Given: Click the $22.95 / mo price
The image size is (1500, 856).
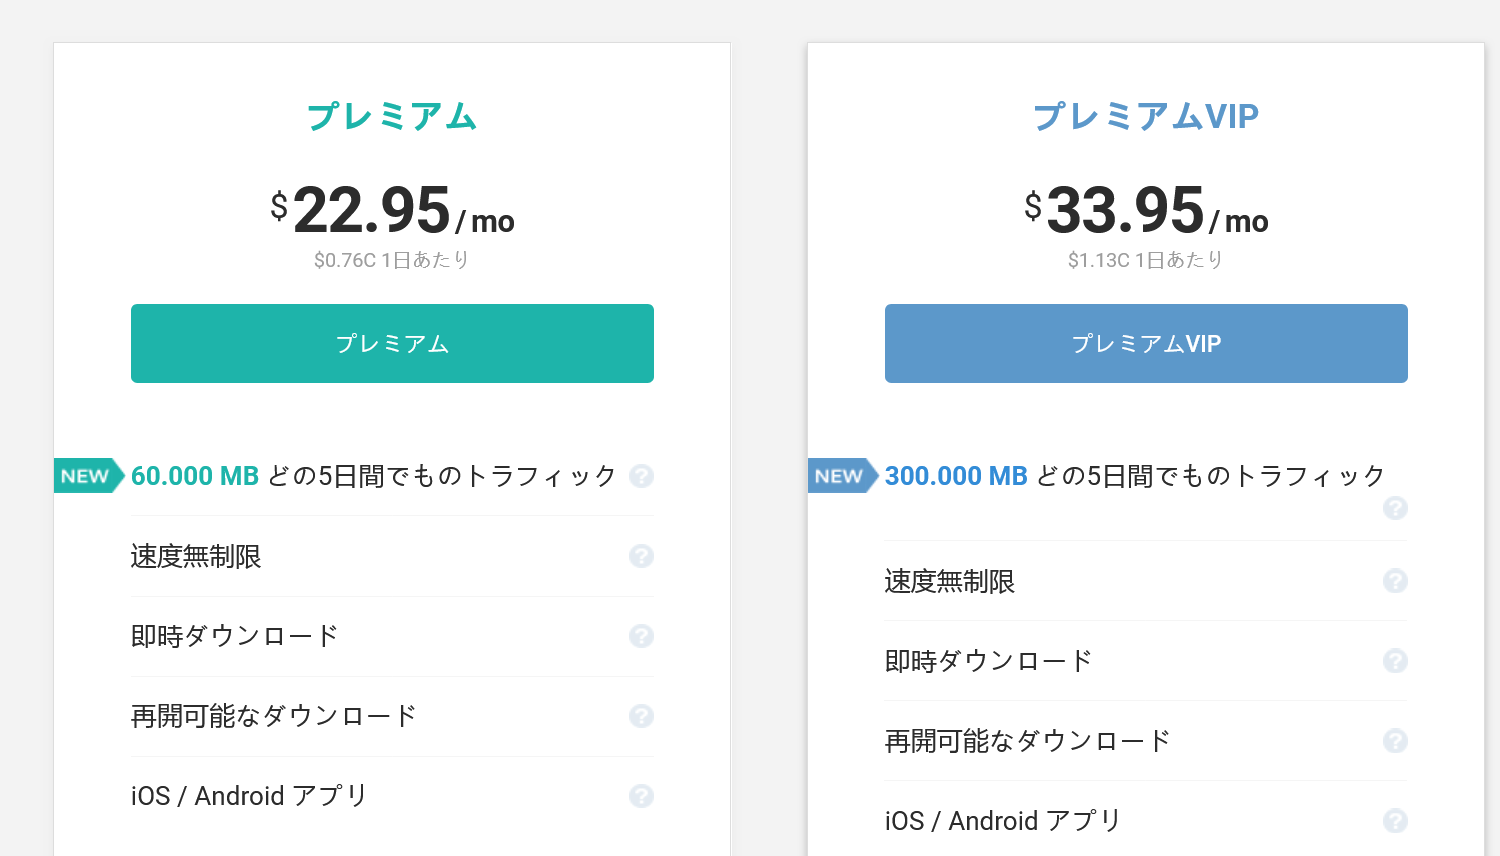Looking at the screenshot, I should click(392, 211).
